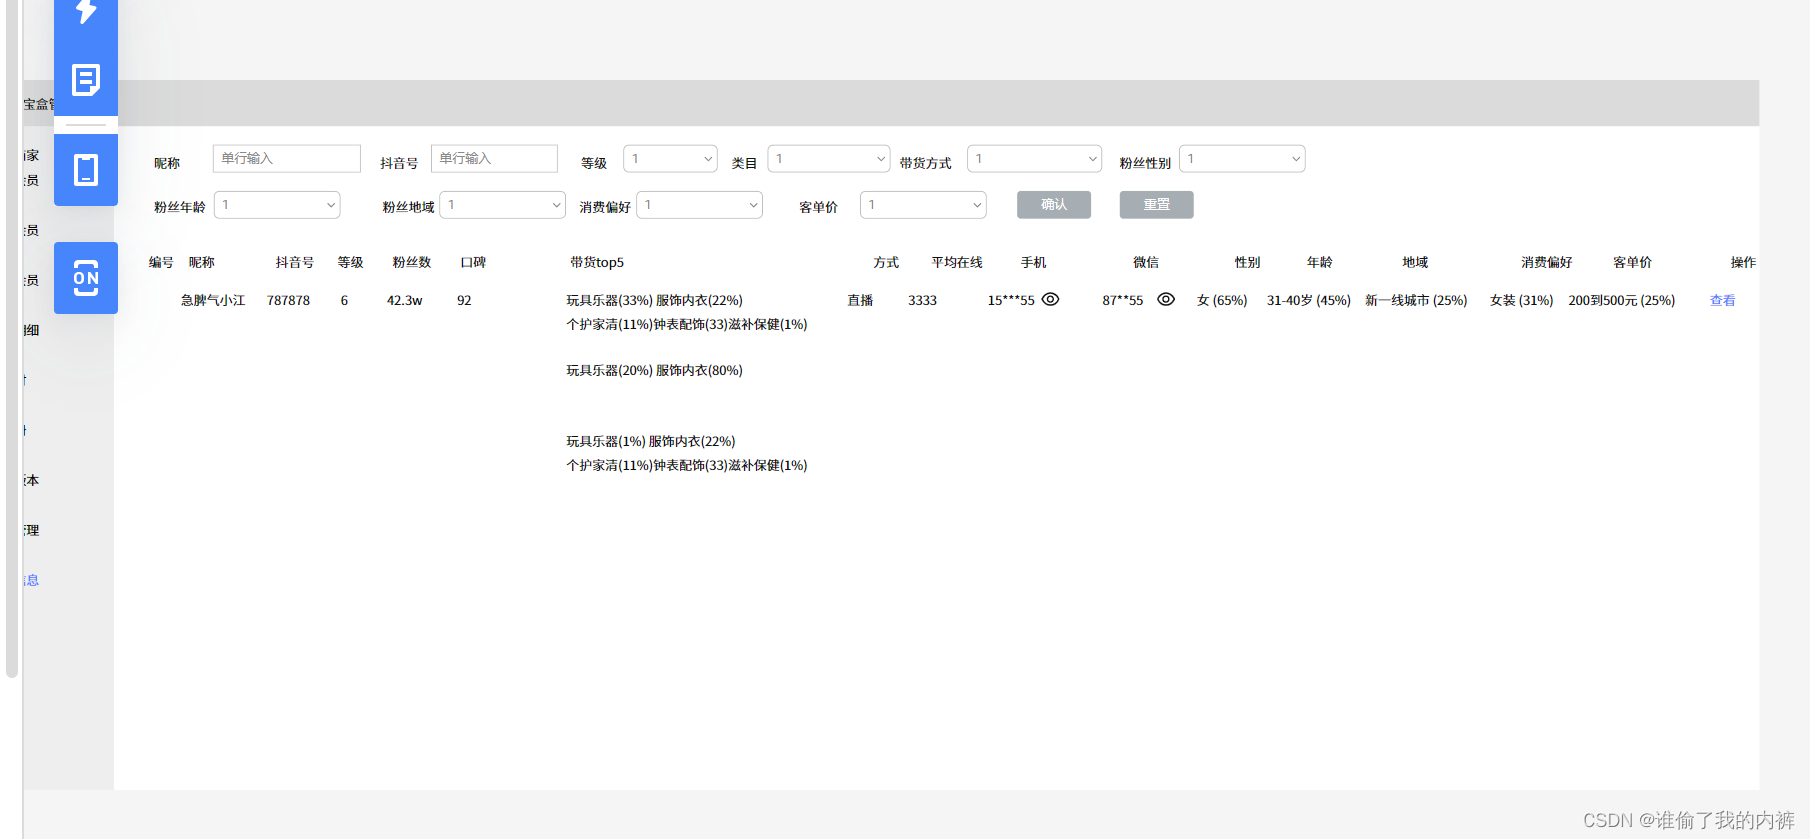Viewport: 1810px width, 839px height.
Task: Click the 重置 button
Action: pyautogui.click(x=1157, y=205)
